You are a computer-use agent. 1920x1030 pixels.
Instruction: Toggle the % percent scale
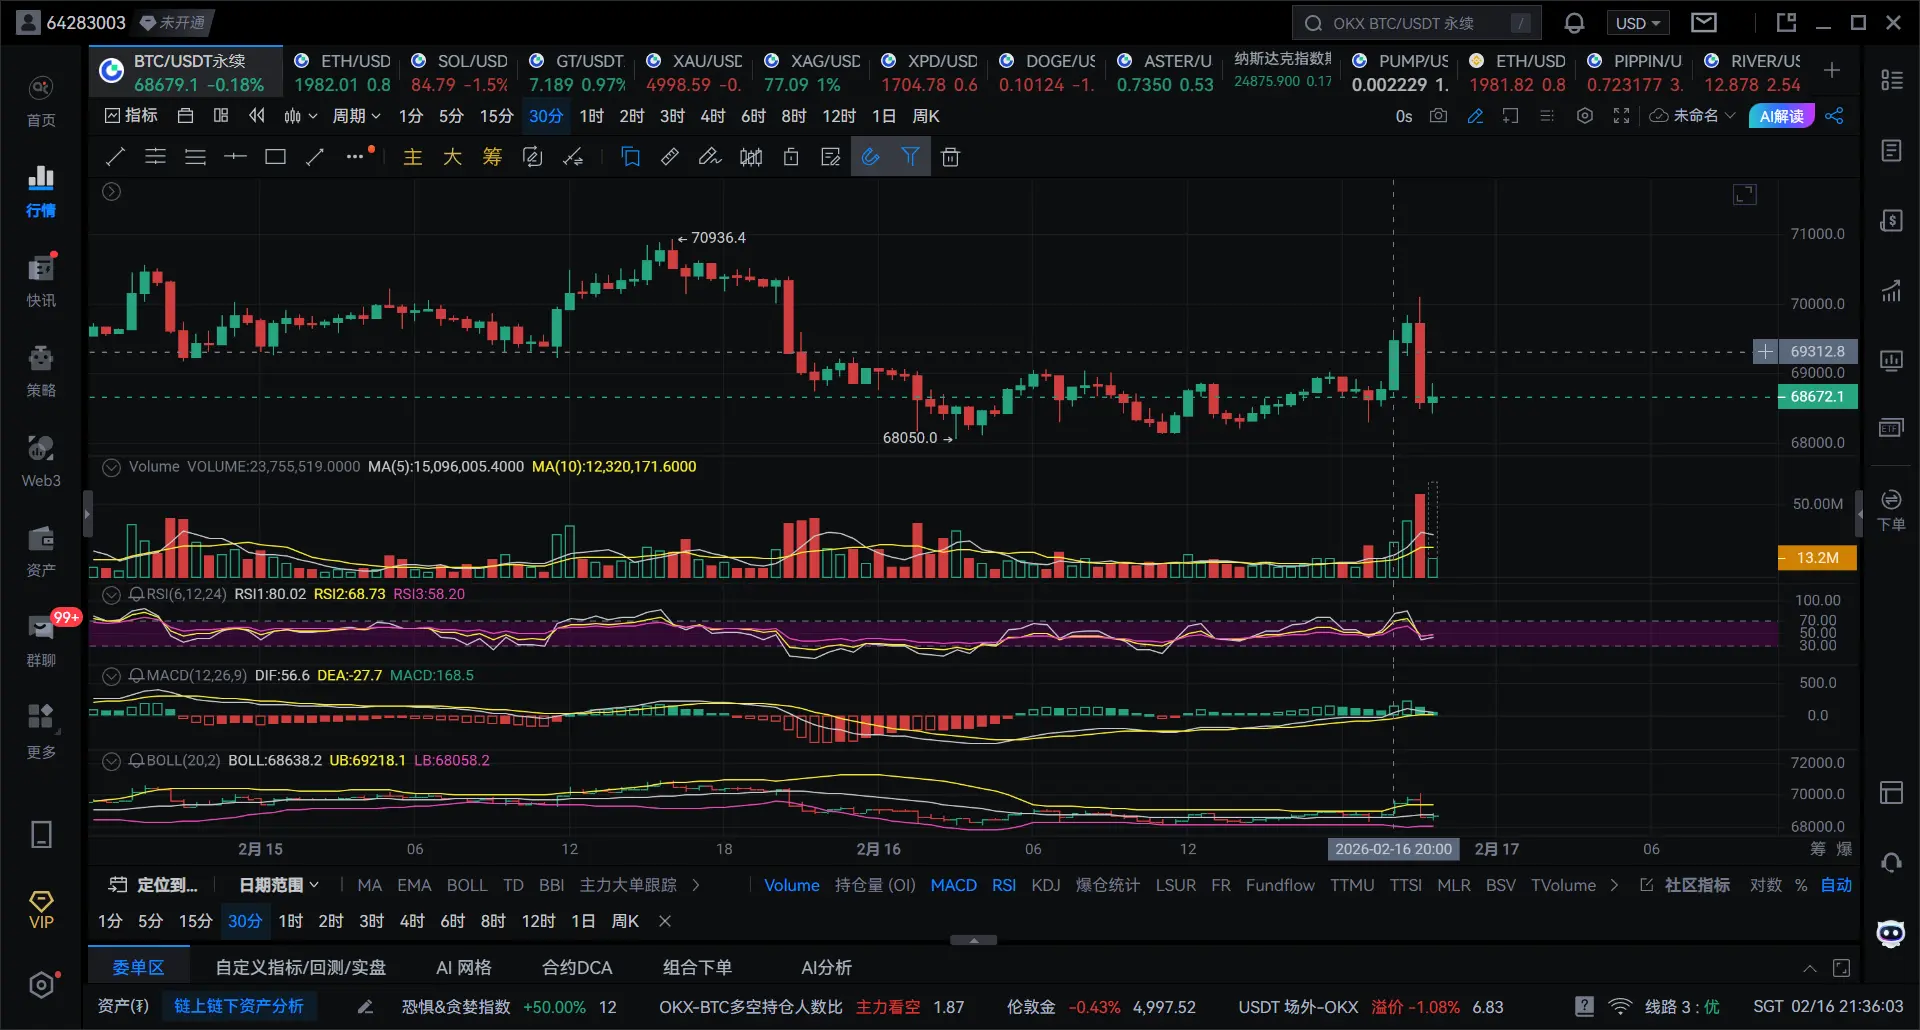click(x=1801, y=885)
